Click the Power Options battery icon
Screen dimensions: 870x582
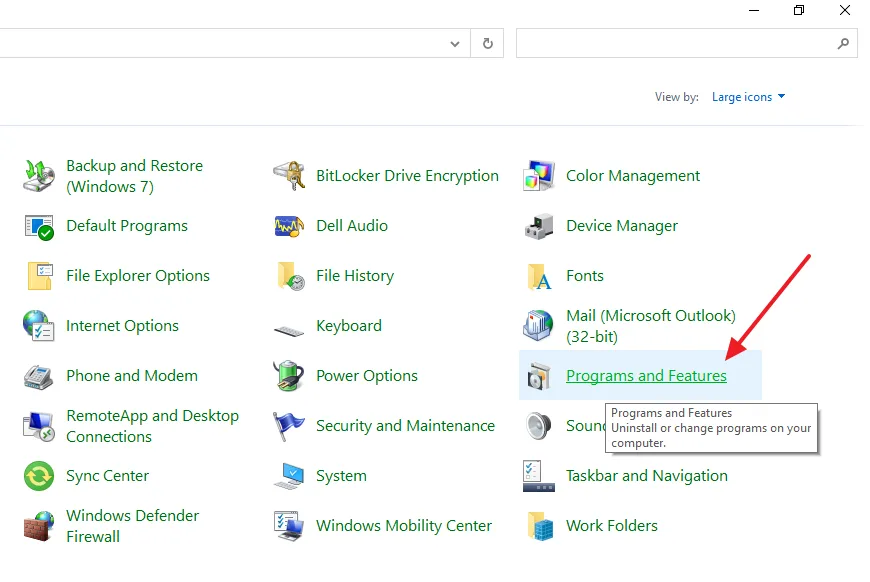coord(289,376)
